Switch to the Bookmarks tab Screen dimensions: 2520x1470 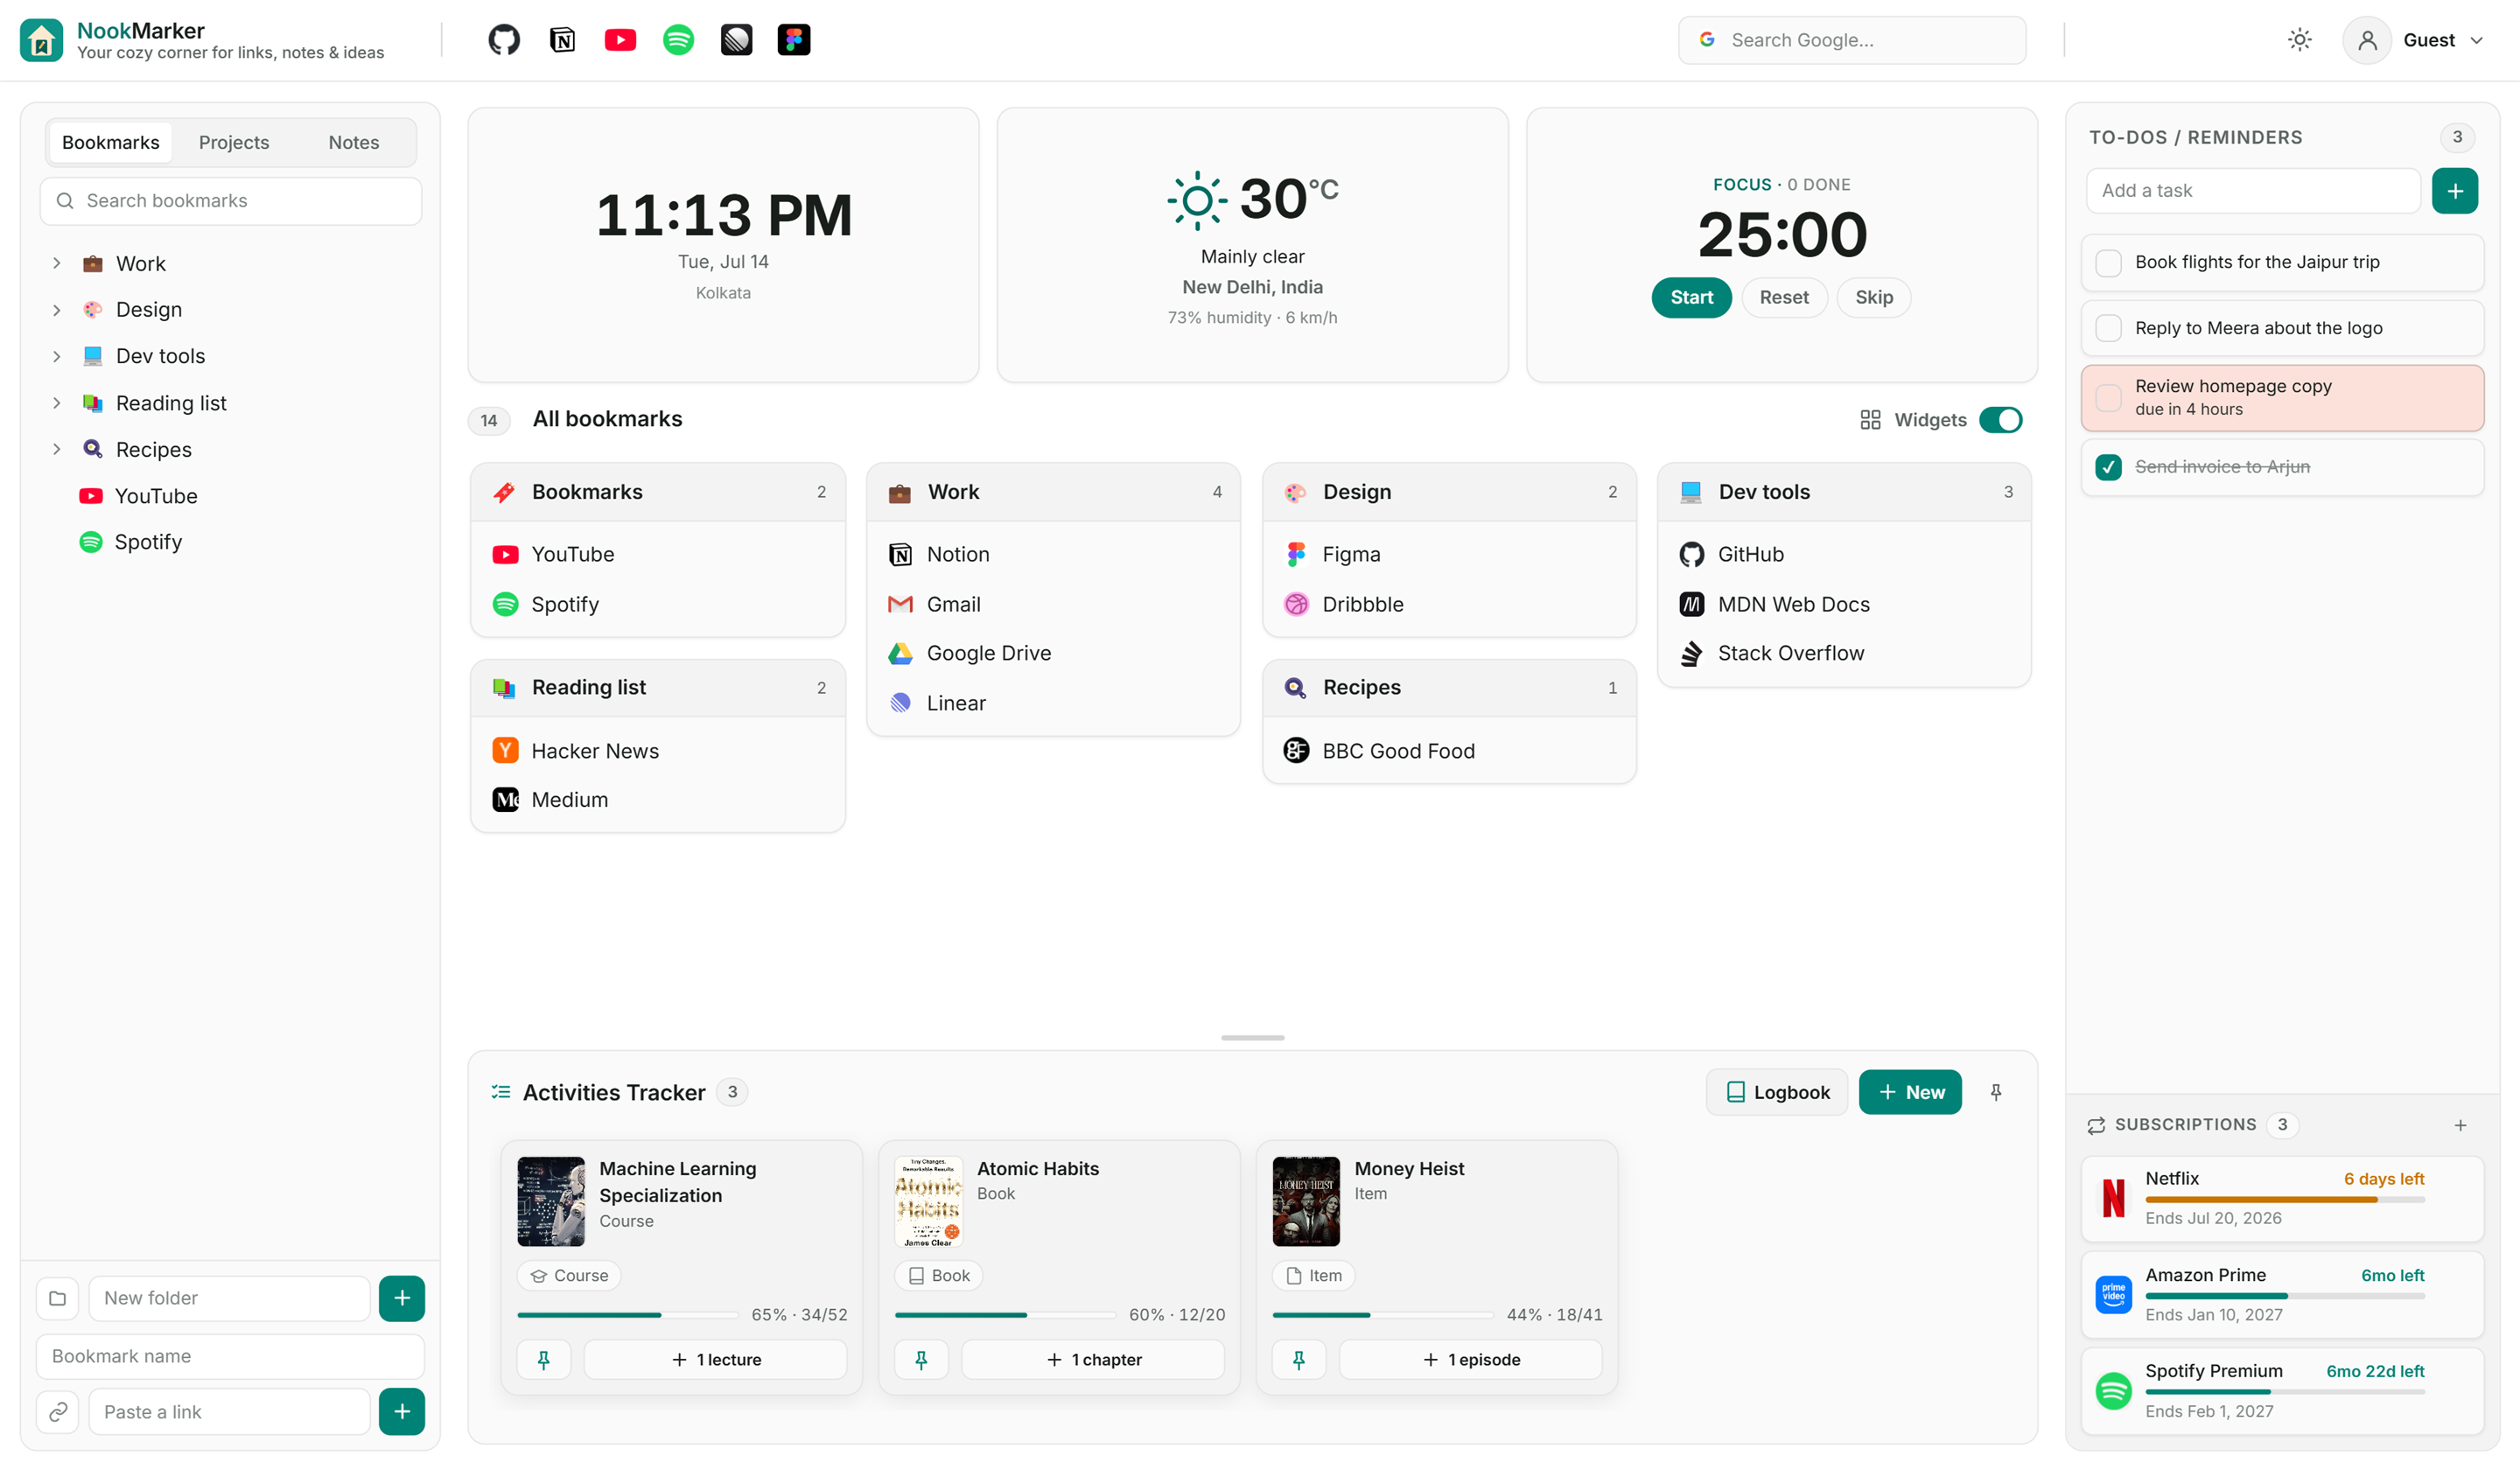coord(110,142)
